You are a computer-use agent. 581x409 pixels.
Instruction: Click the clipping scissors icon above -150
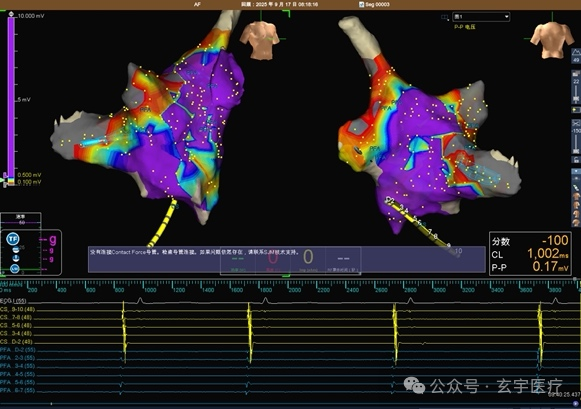[x=576, y=123]
